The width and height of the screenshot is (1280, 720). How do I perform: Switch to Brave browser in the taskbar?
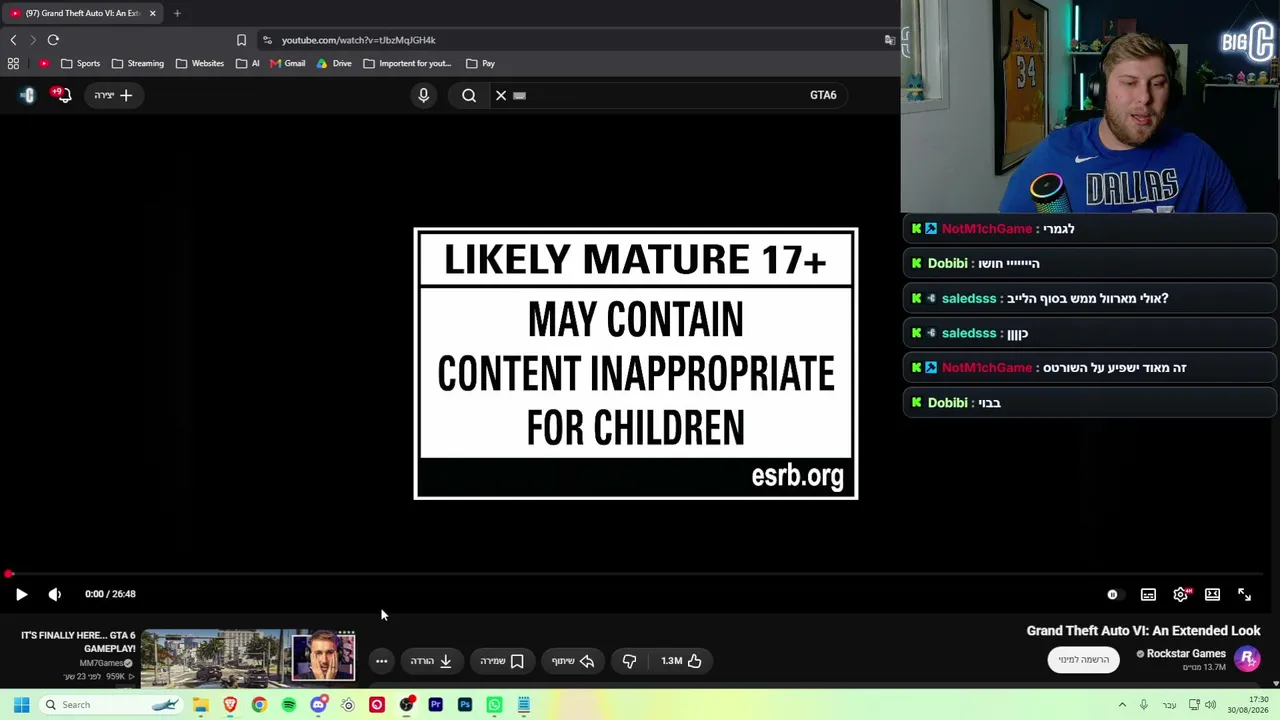tap(230, 705)
